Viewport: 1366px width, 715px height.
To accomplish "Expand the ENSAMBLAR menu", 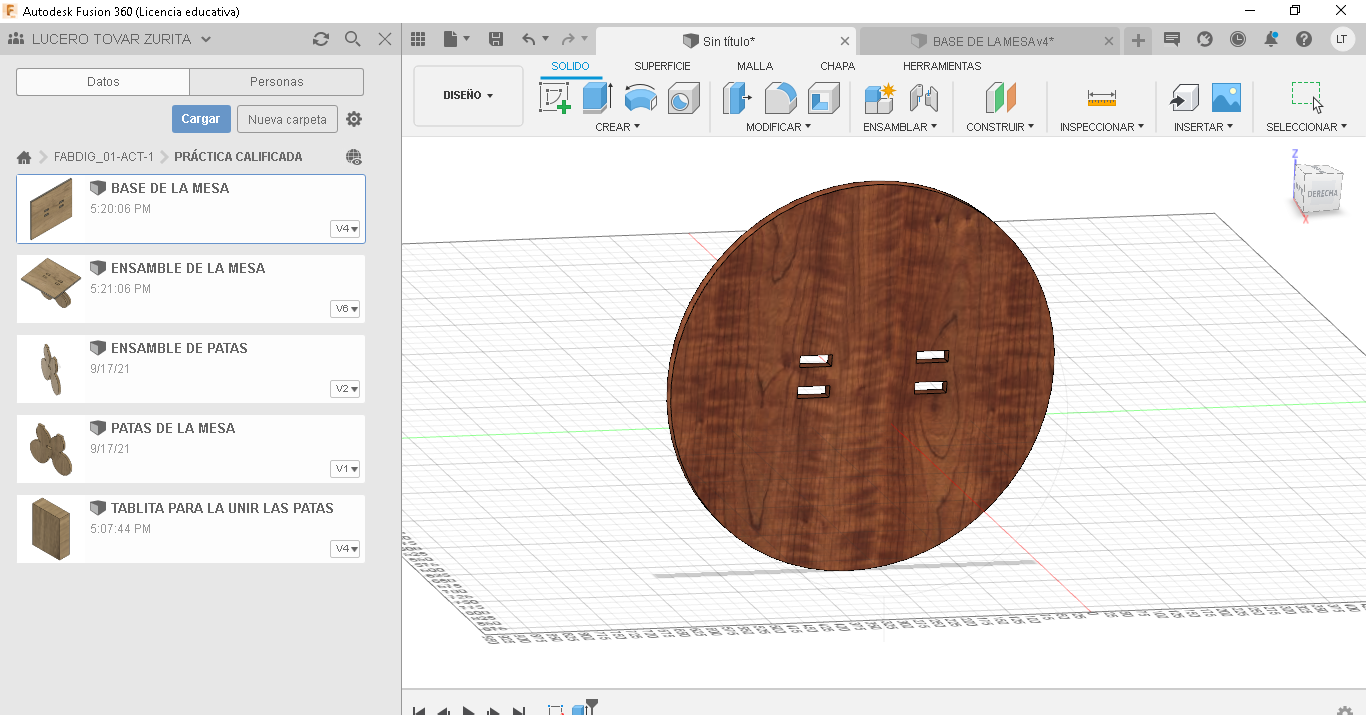I will (900, 127).
